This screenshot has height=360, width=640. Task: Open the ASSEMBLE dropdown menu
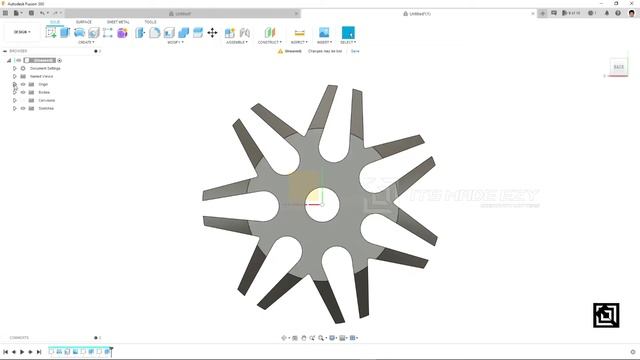(x=237, y=42)
